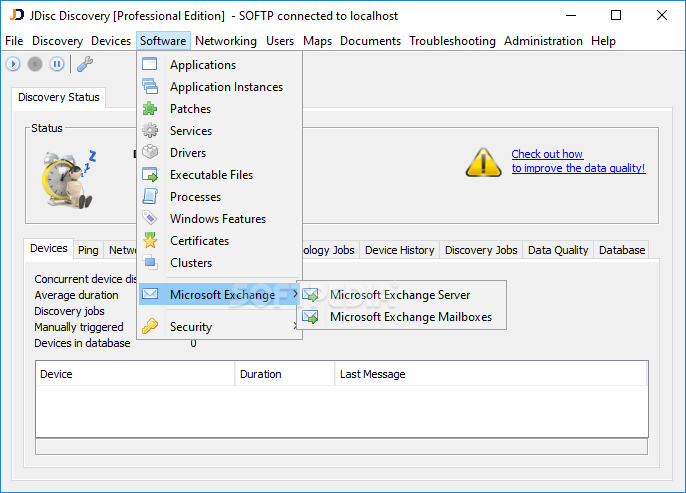686x493 pixels.
Task: Click the Device column header
Action: 135,374
